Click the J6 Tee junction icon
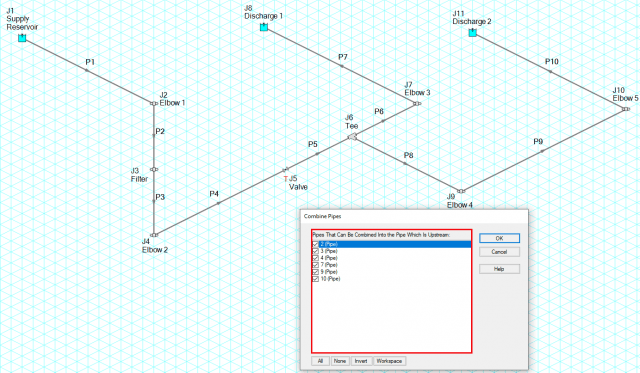Viewport: 640px width, 373px height. (x=352, y=137)
